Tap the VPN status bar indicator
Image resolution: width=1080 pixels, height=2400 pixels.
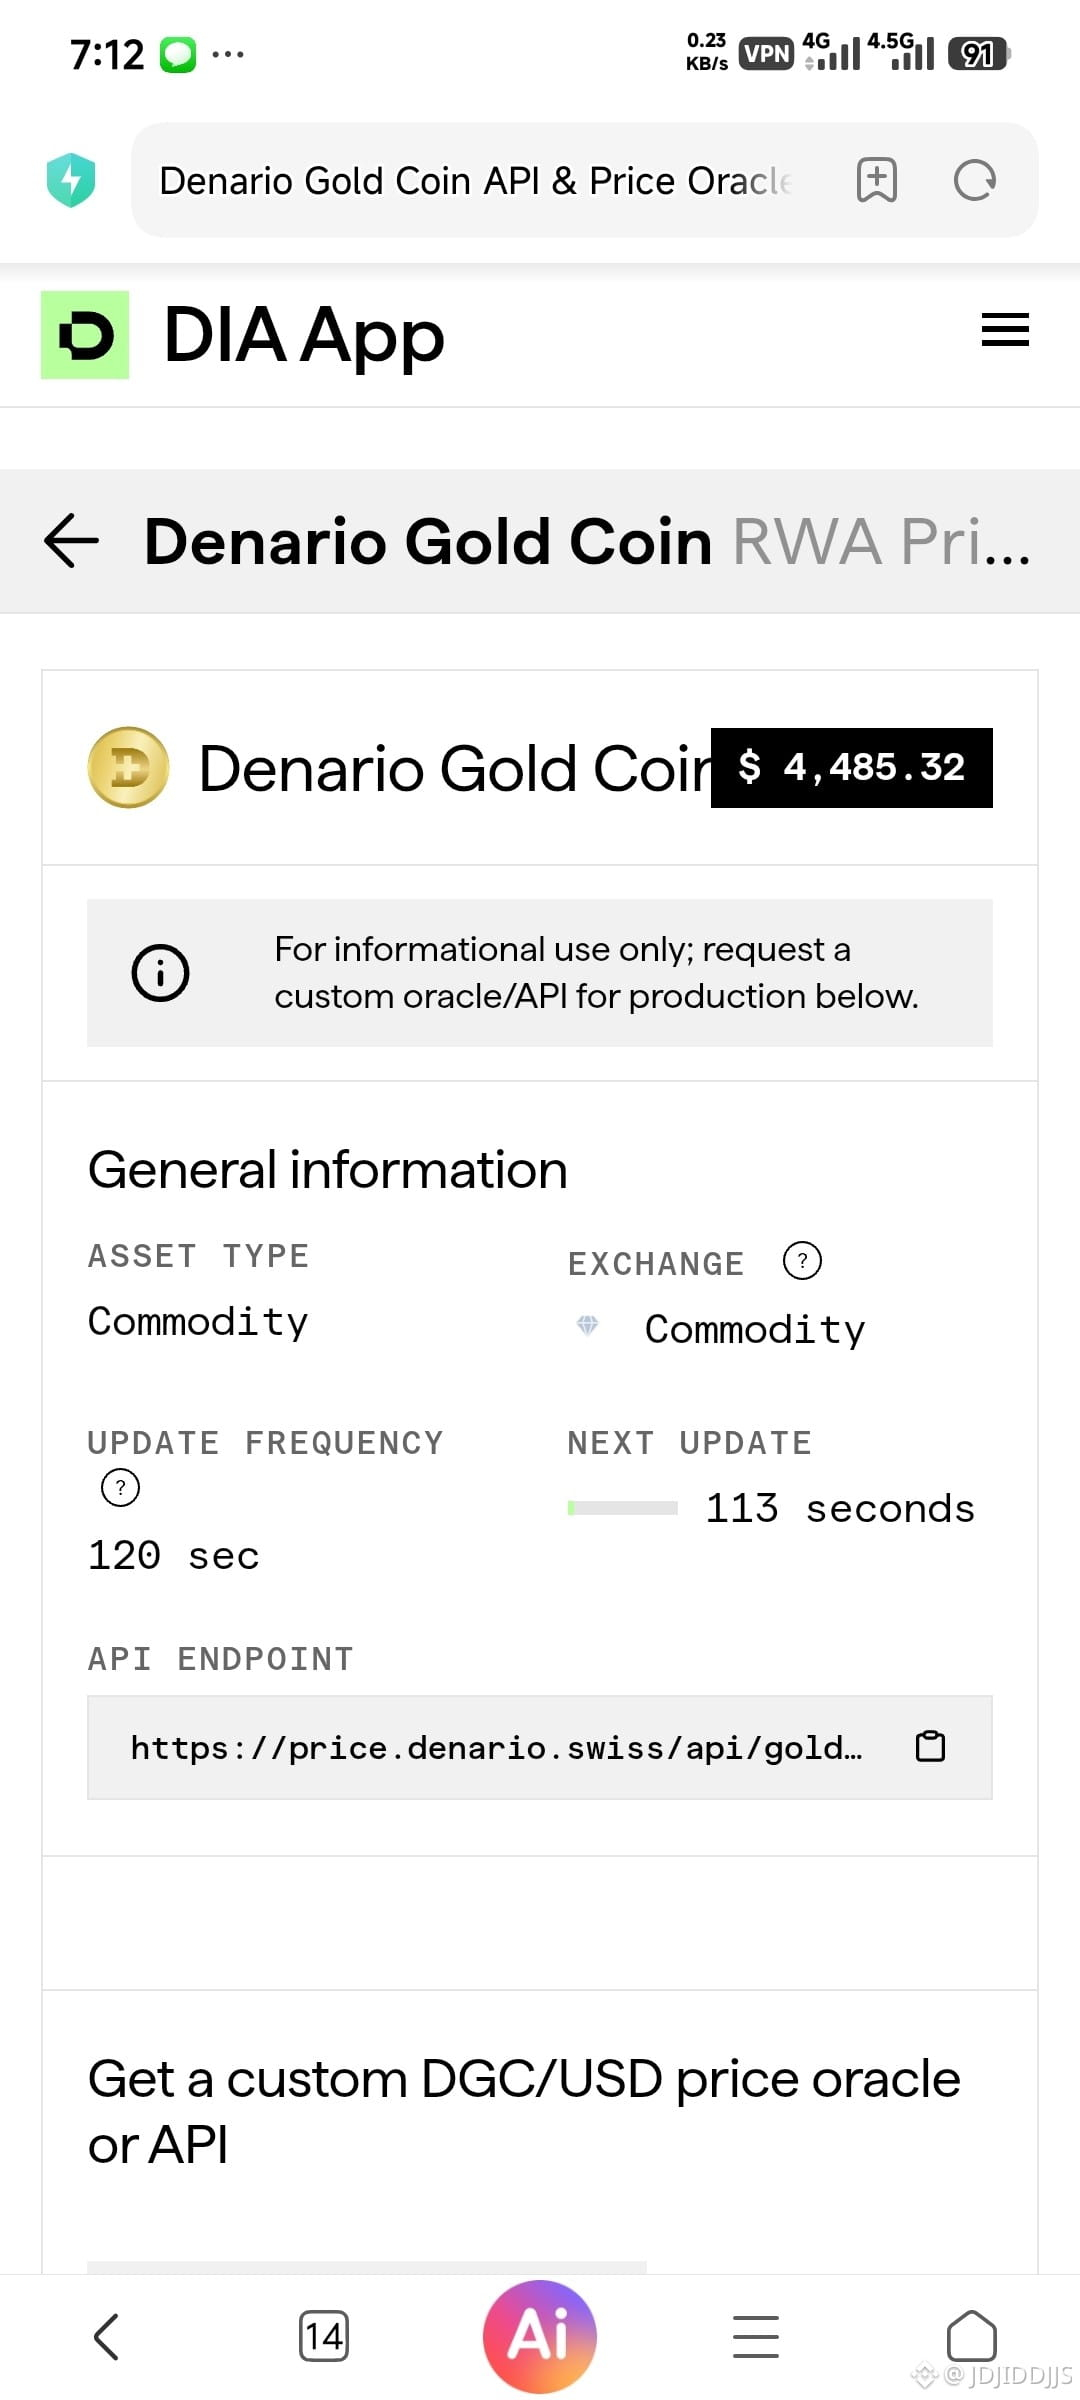767,53
